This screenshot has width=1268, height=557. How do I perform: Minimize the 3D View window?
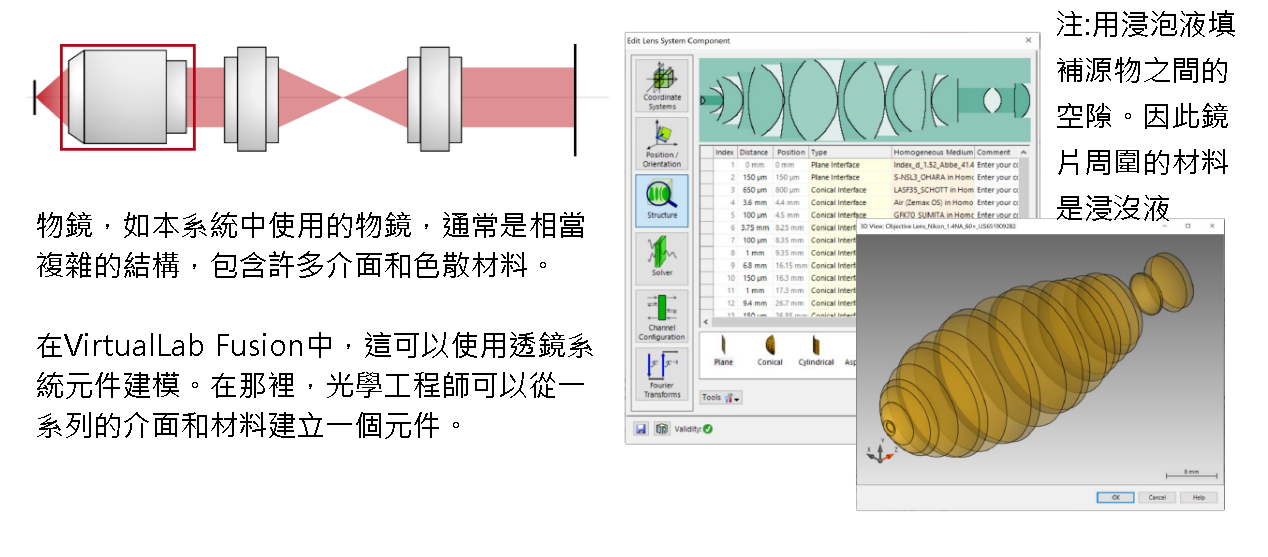coord(1167,226)
